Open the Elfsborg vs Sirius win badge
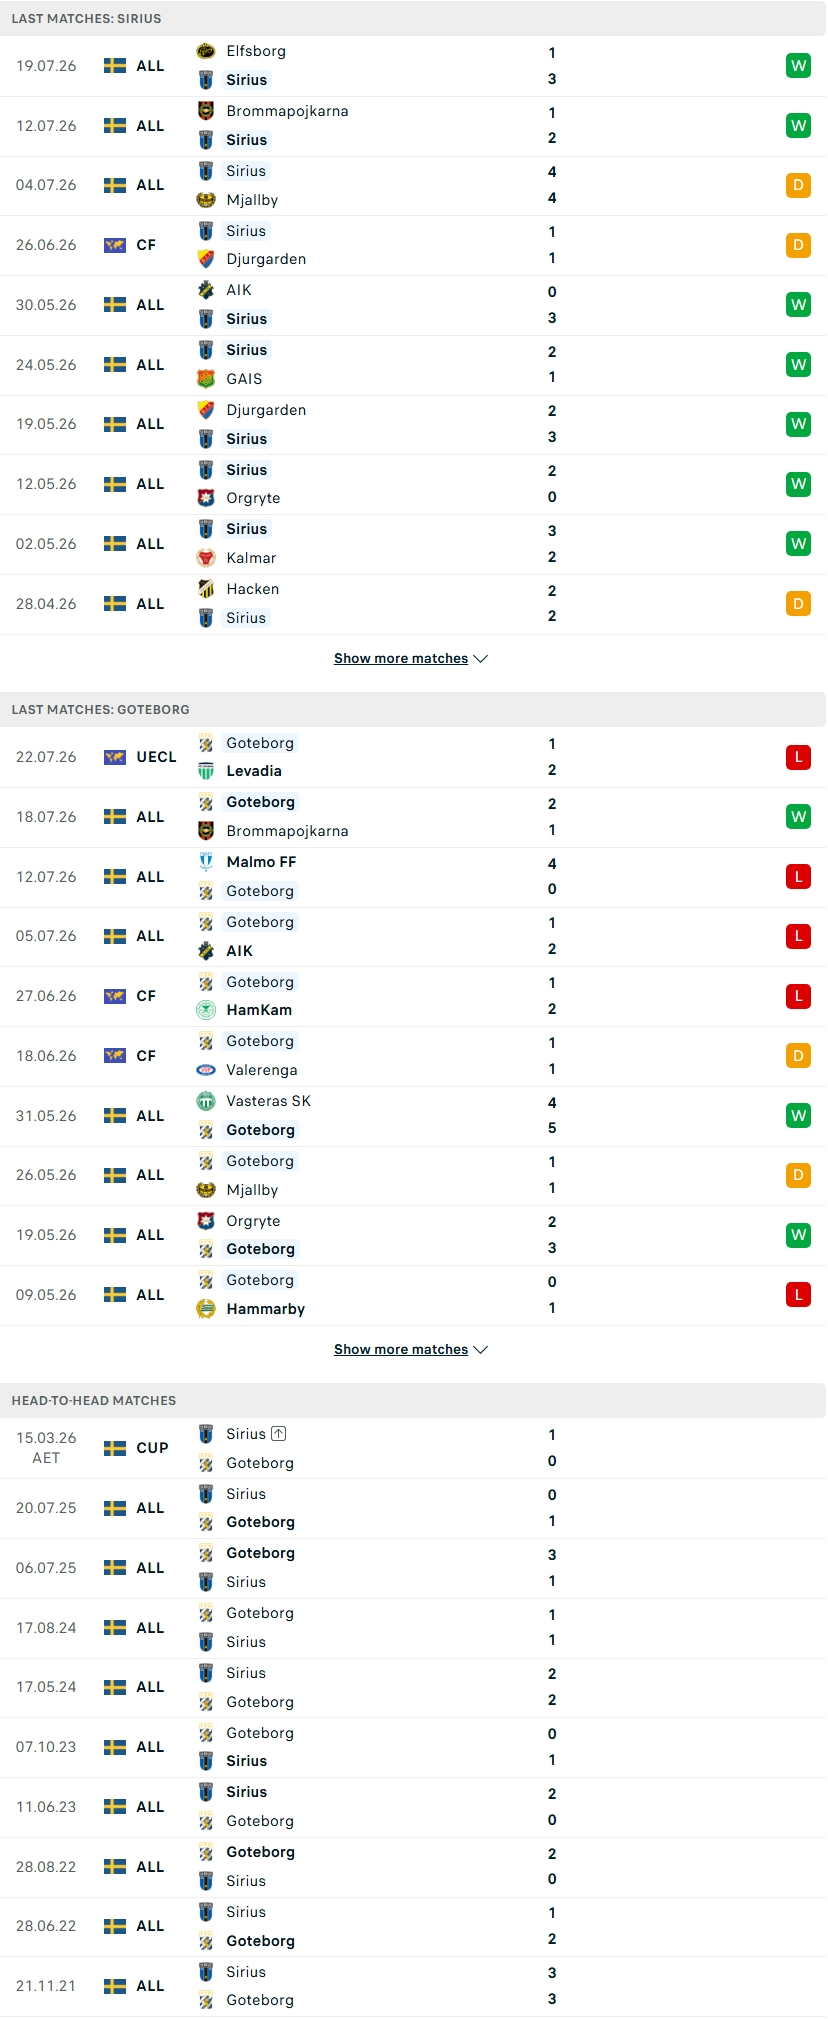Screen dimensions: 828x2019 click(x=798, y=66)
